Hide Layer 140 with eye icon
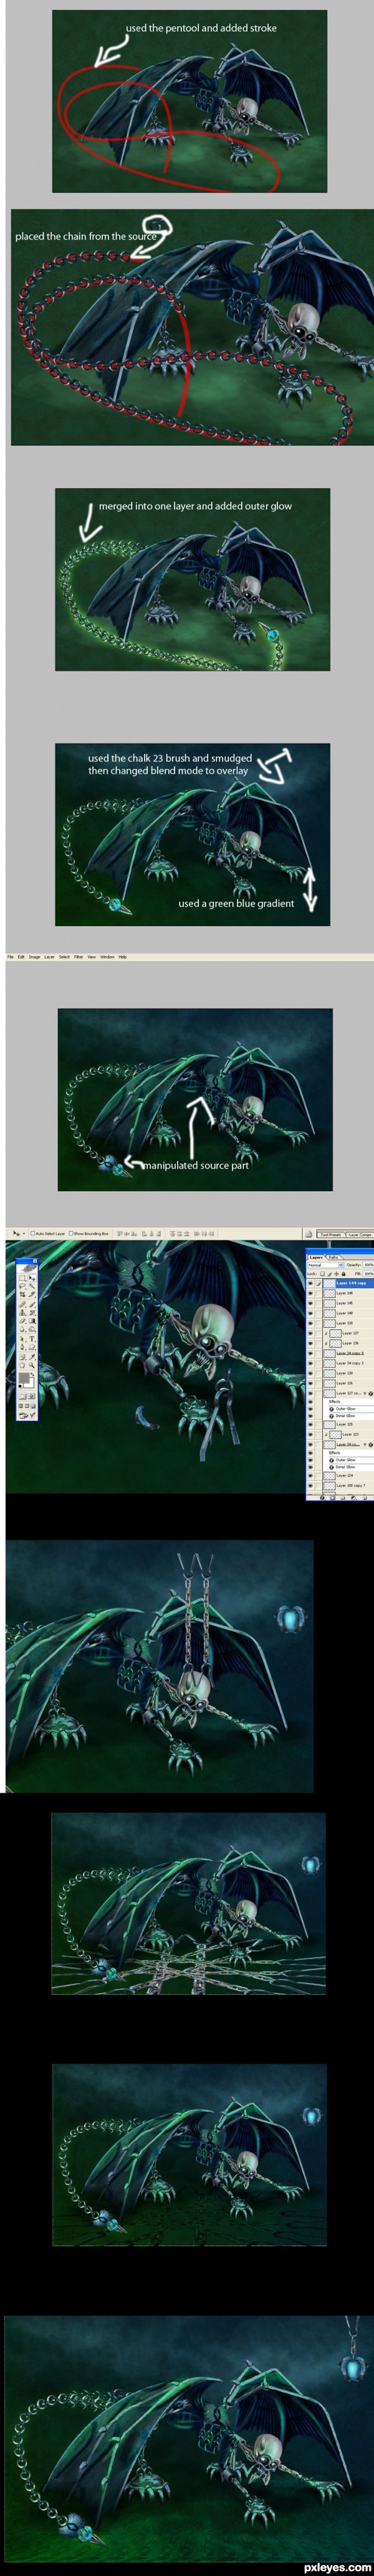The image size is (374, 2576). coord(310,1313)
